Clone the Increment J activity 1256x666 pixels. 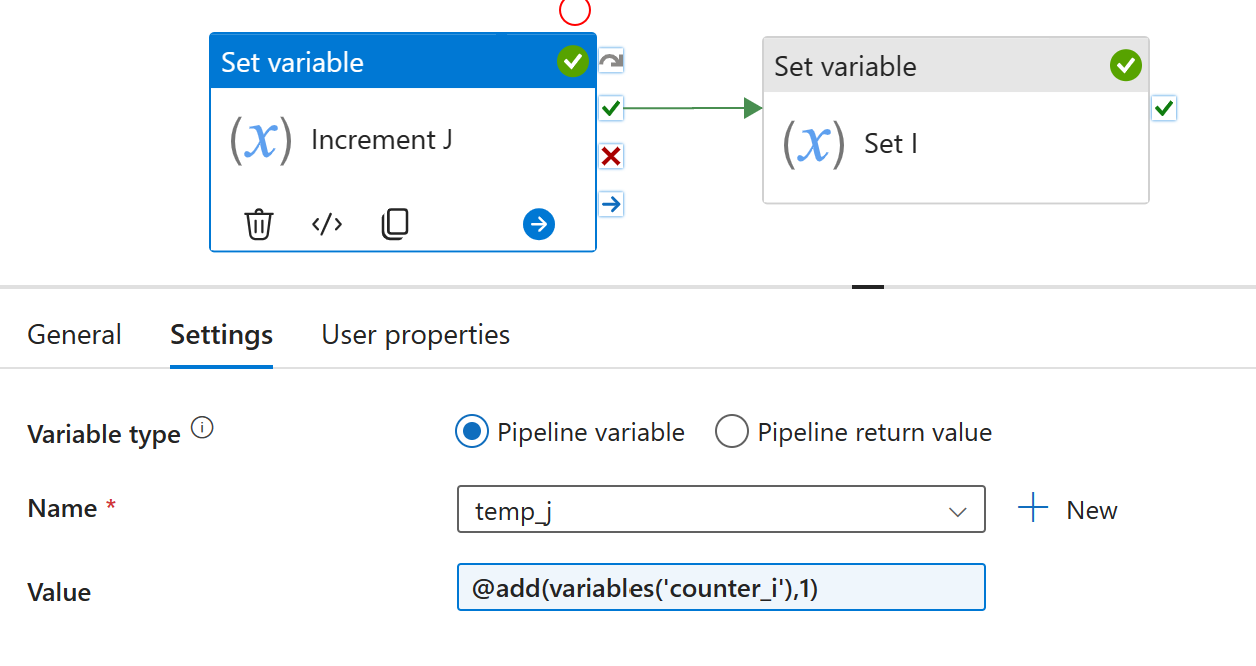[x=395, y=224]
